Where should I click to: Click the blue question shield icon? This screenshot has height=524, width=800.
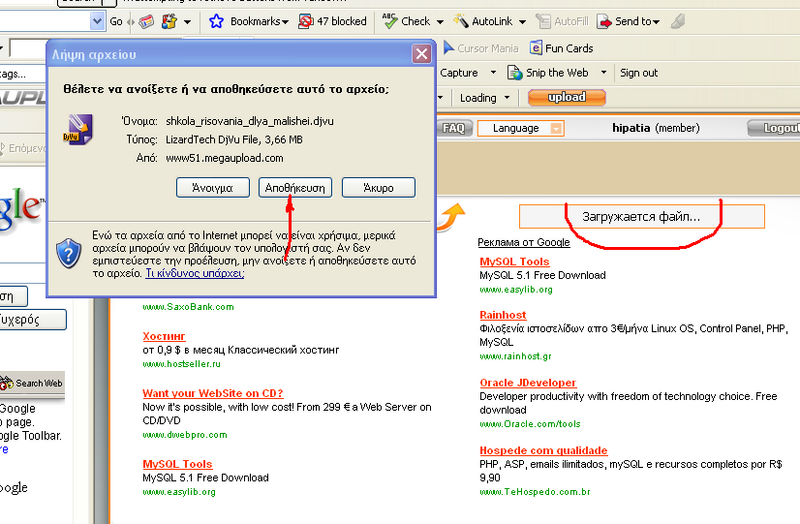tap(69, 253)
